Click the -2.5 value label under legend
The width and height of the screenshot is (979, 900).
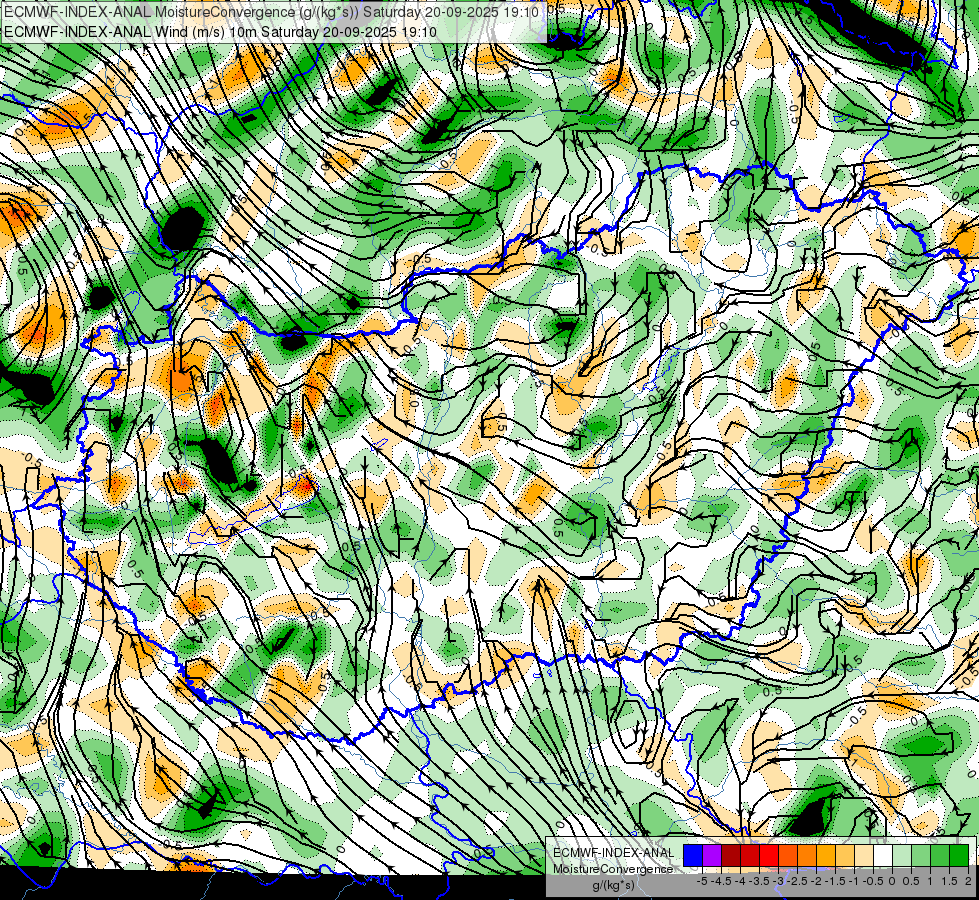click(797, 881)
